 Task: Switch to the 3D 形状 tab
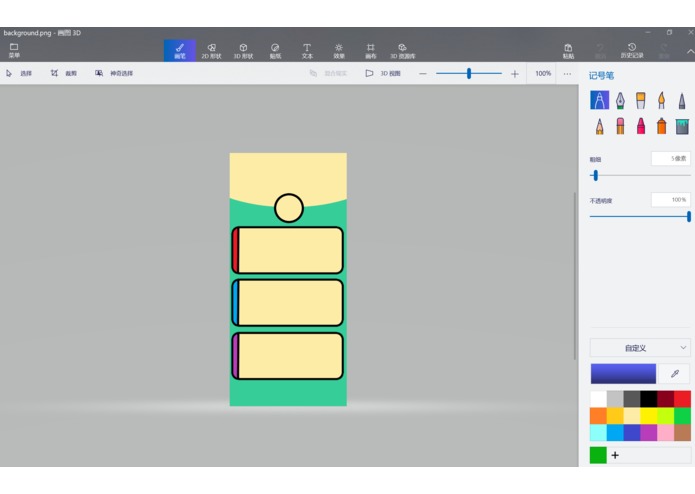(243, 51)
